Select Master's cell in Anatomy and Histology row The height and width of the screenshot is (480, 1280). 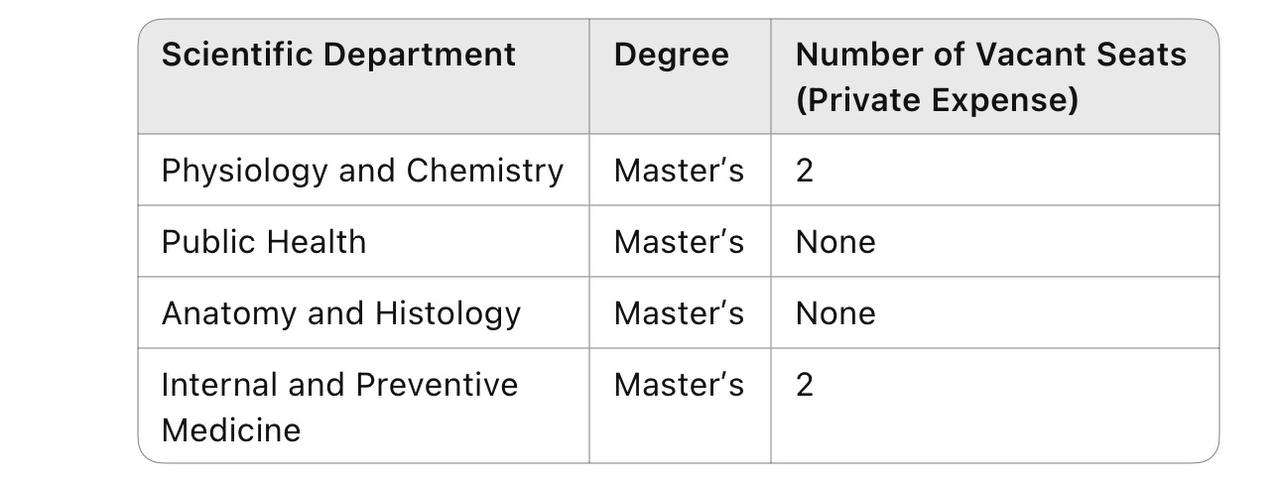[x=678, y=314]
